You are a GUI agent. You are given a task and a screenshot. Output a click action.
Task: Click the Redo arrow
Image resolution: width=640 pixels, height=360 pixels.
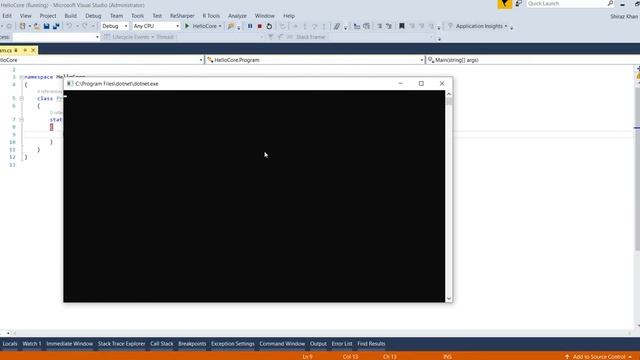coord(85,26)
